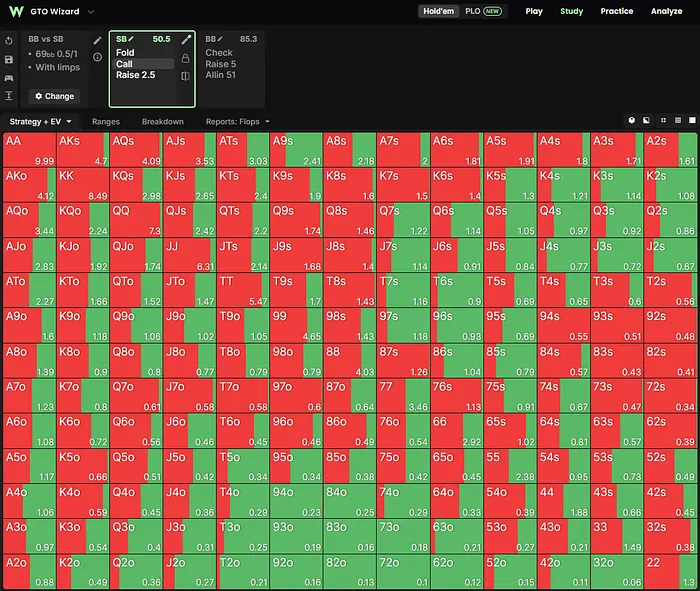
Task: Click the 22 hand cell
Action: (671, 571)
